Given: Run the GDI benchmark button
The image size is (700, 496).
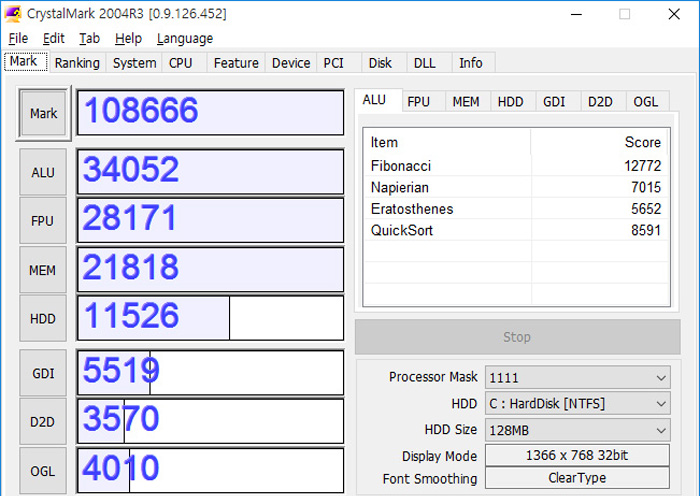Looking at the screenshot, I should [43, 373].
